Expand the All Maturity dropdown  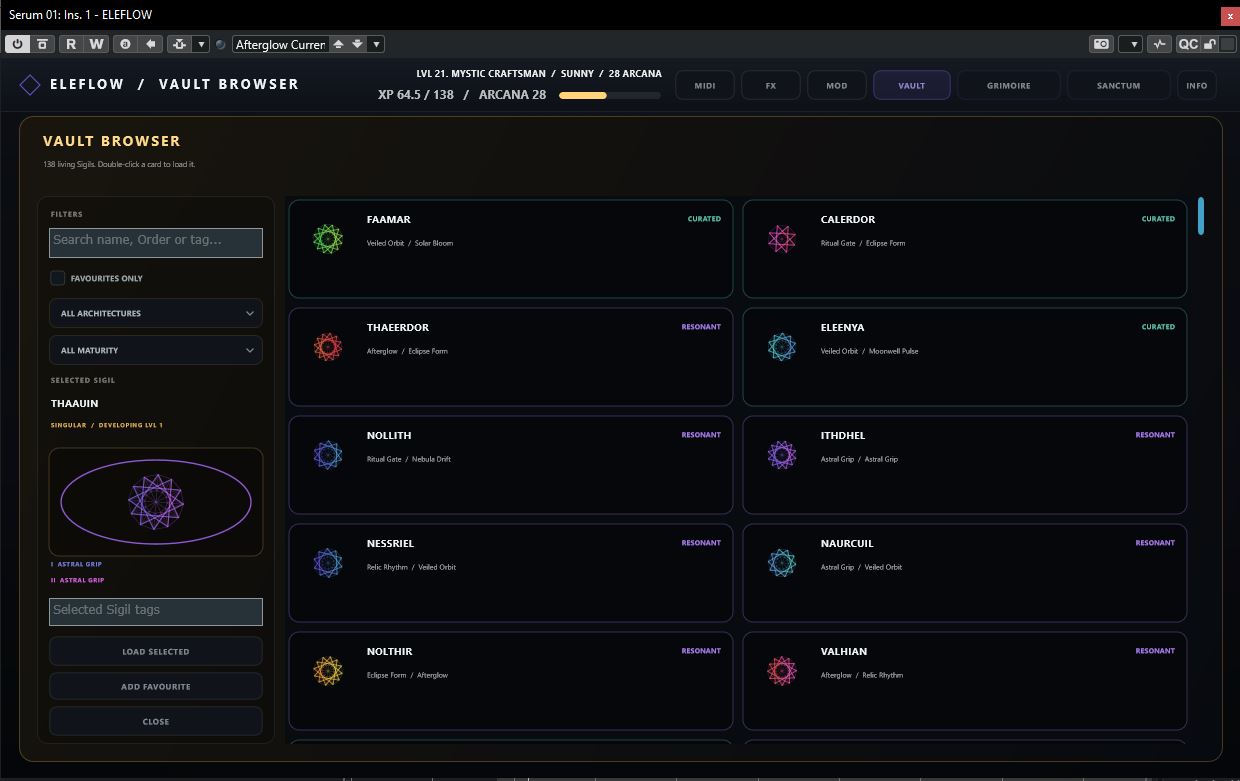click(156, 350)
